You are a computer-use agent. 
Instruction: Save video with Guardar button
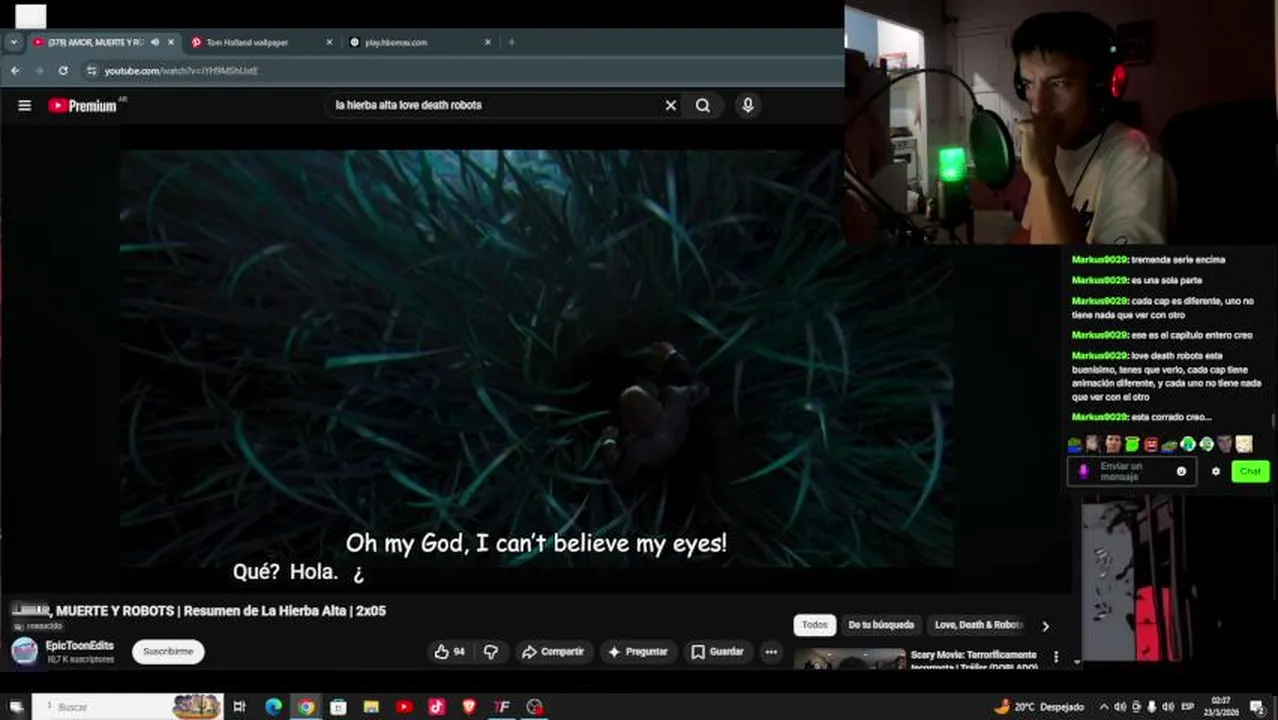717,652
